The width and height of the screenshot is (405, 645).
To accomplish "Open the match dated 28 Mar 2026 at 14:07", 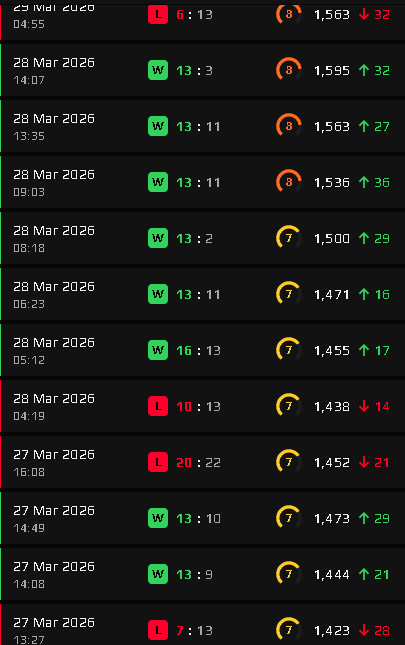I will pyautogui.click(x=202, y=70).
